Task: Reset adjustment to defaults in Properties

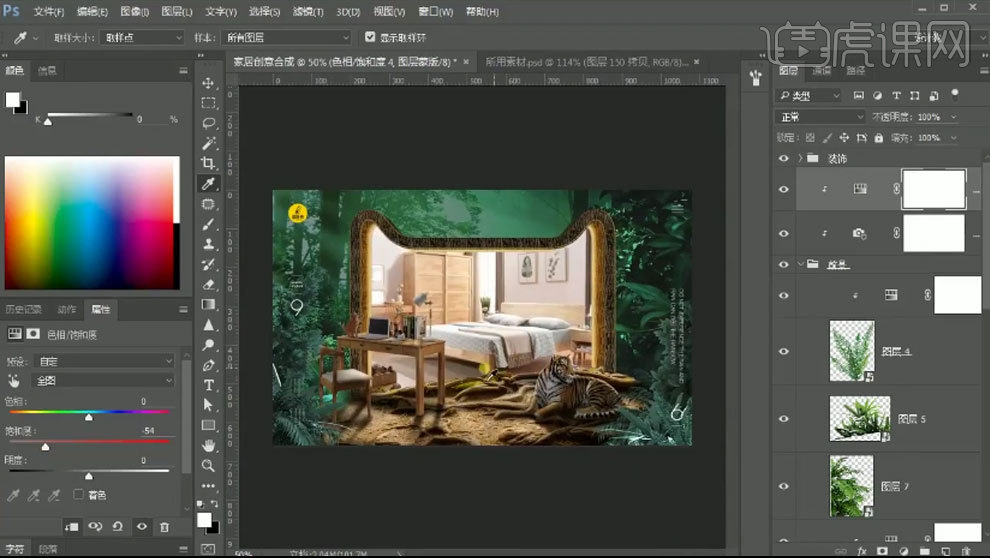Action: tap(118, 526)
